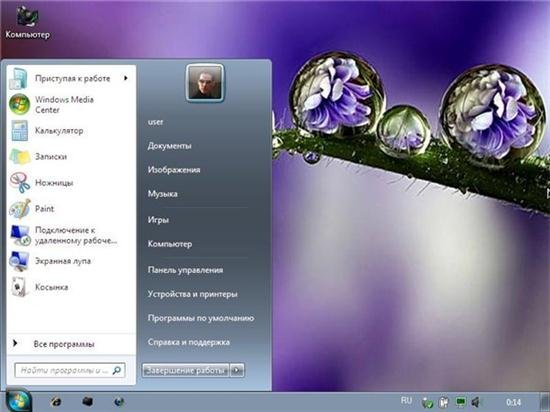Open Справка и поддержка
The height and width of the screenshot is (412, 550).
point(189,342)
